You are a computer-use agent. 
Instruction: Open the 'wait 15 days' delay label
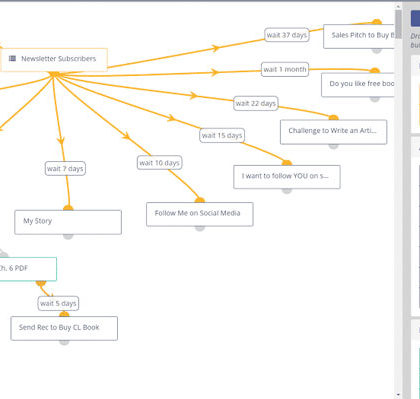pyautogui.click(x=222, y=135)
